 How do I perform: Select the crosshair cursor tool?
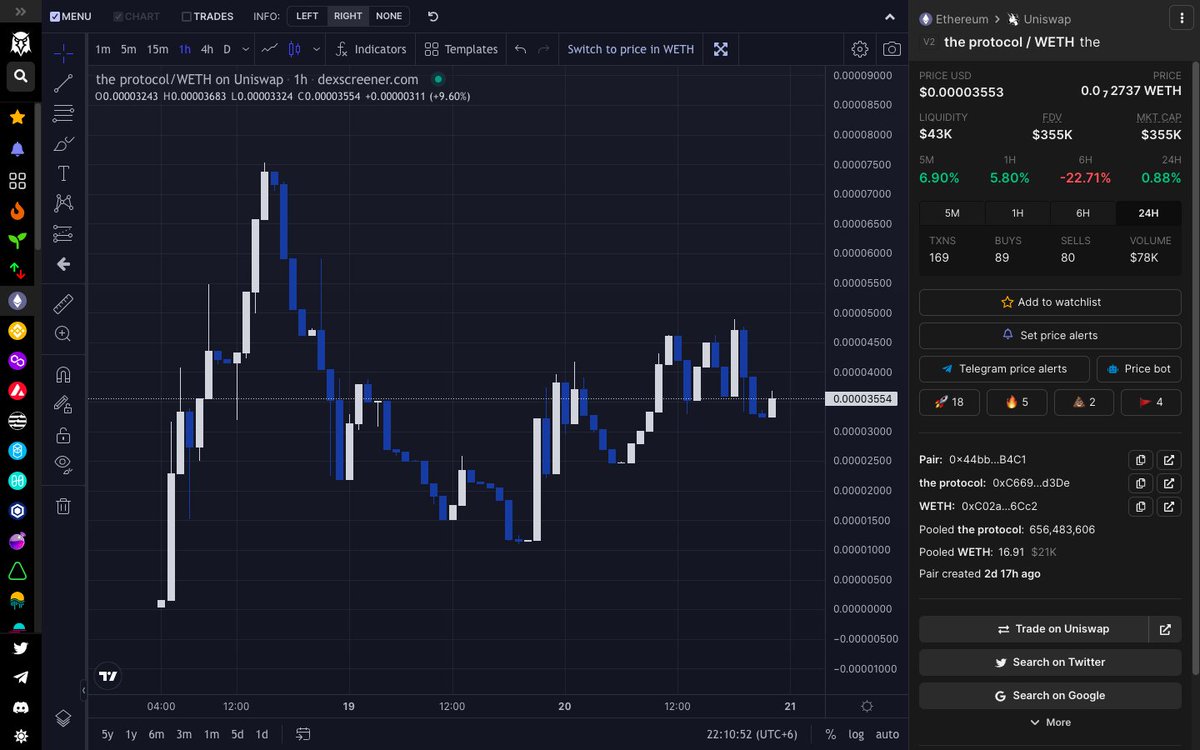(x=63, y=53)
